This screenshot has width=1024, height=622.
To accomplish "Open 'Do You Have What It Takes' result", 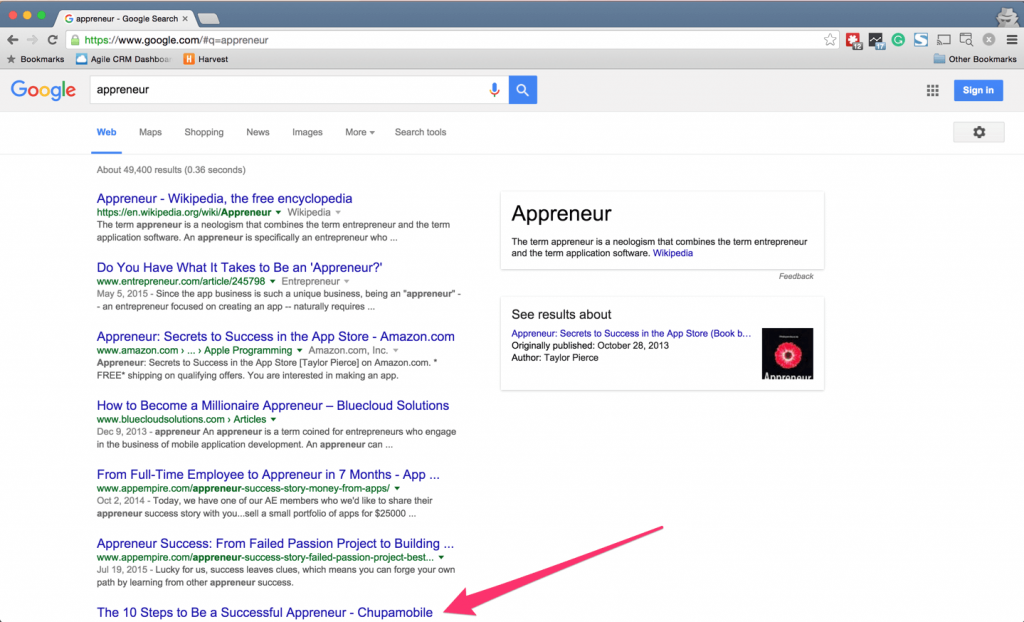I will [240, 267].
